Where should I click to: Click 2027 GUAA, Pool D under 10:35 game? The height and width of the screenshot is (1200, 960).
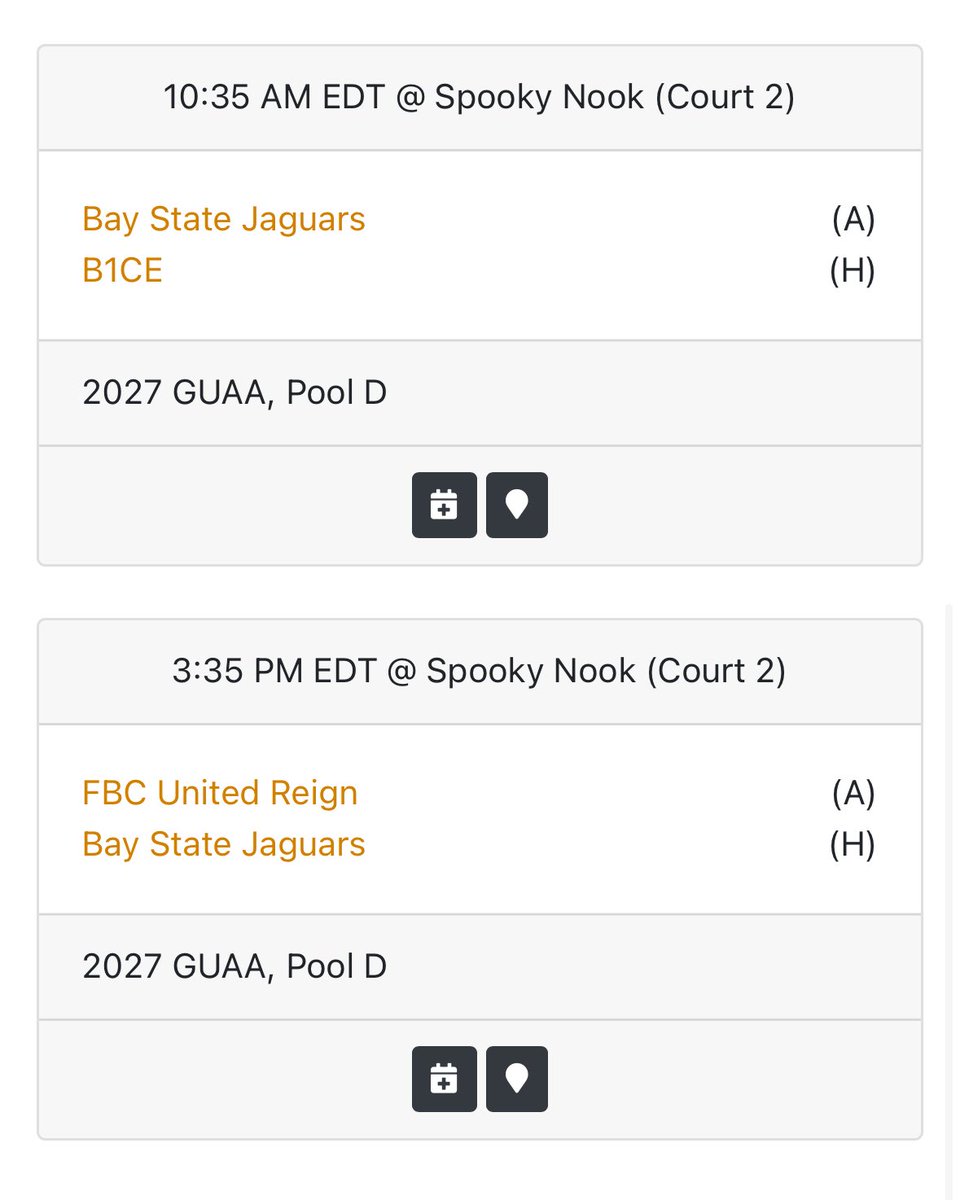235,393
